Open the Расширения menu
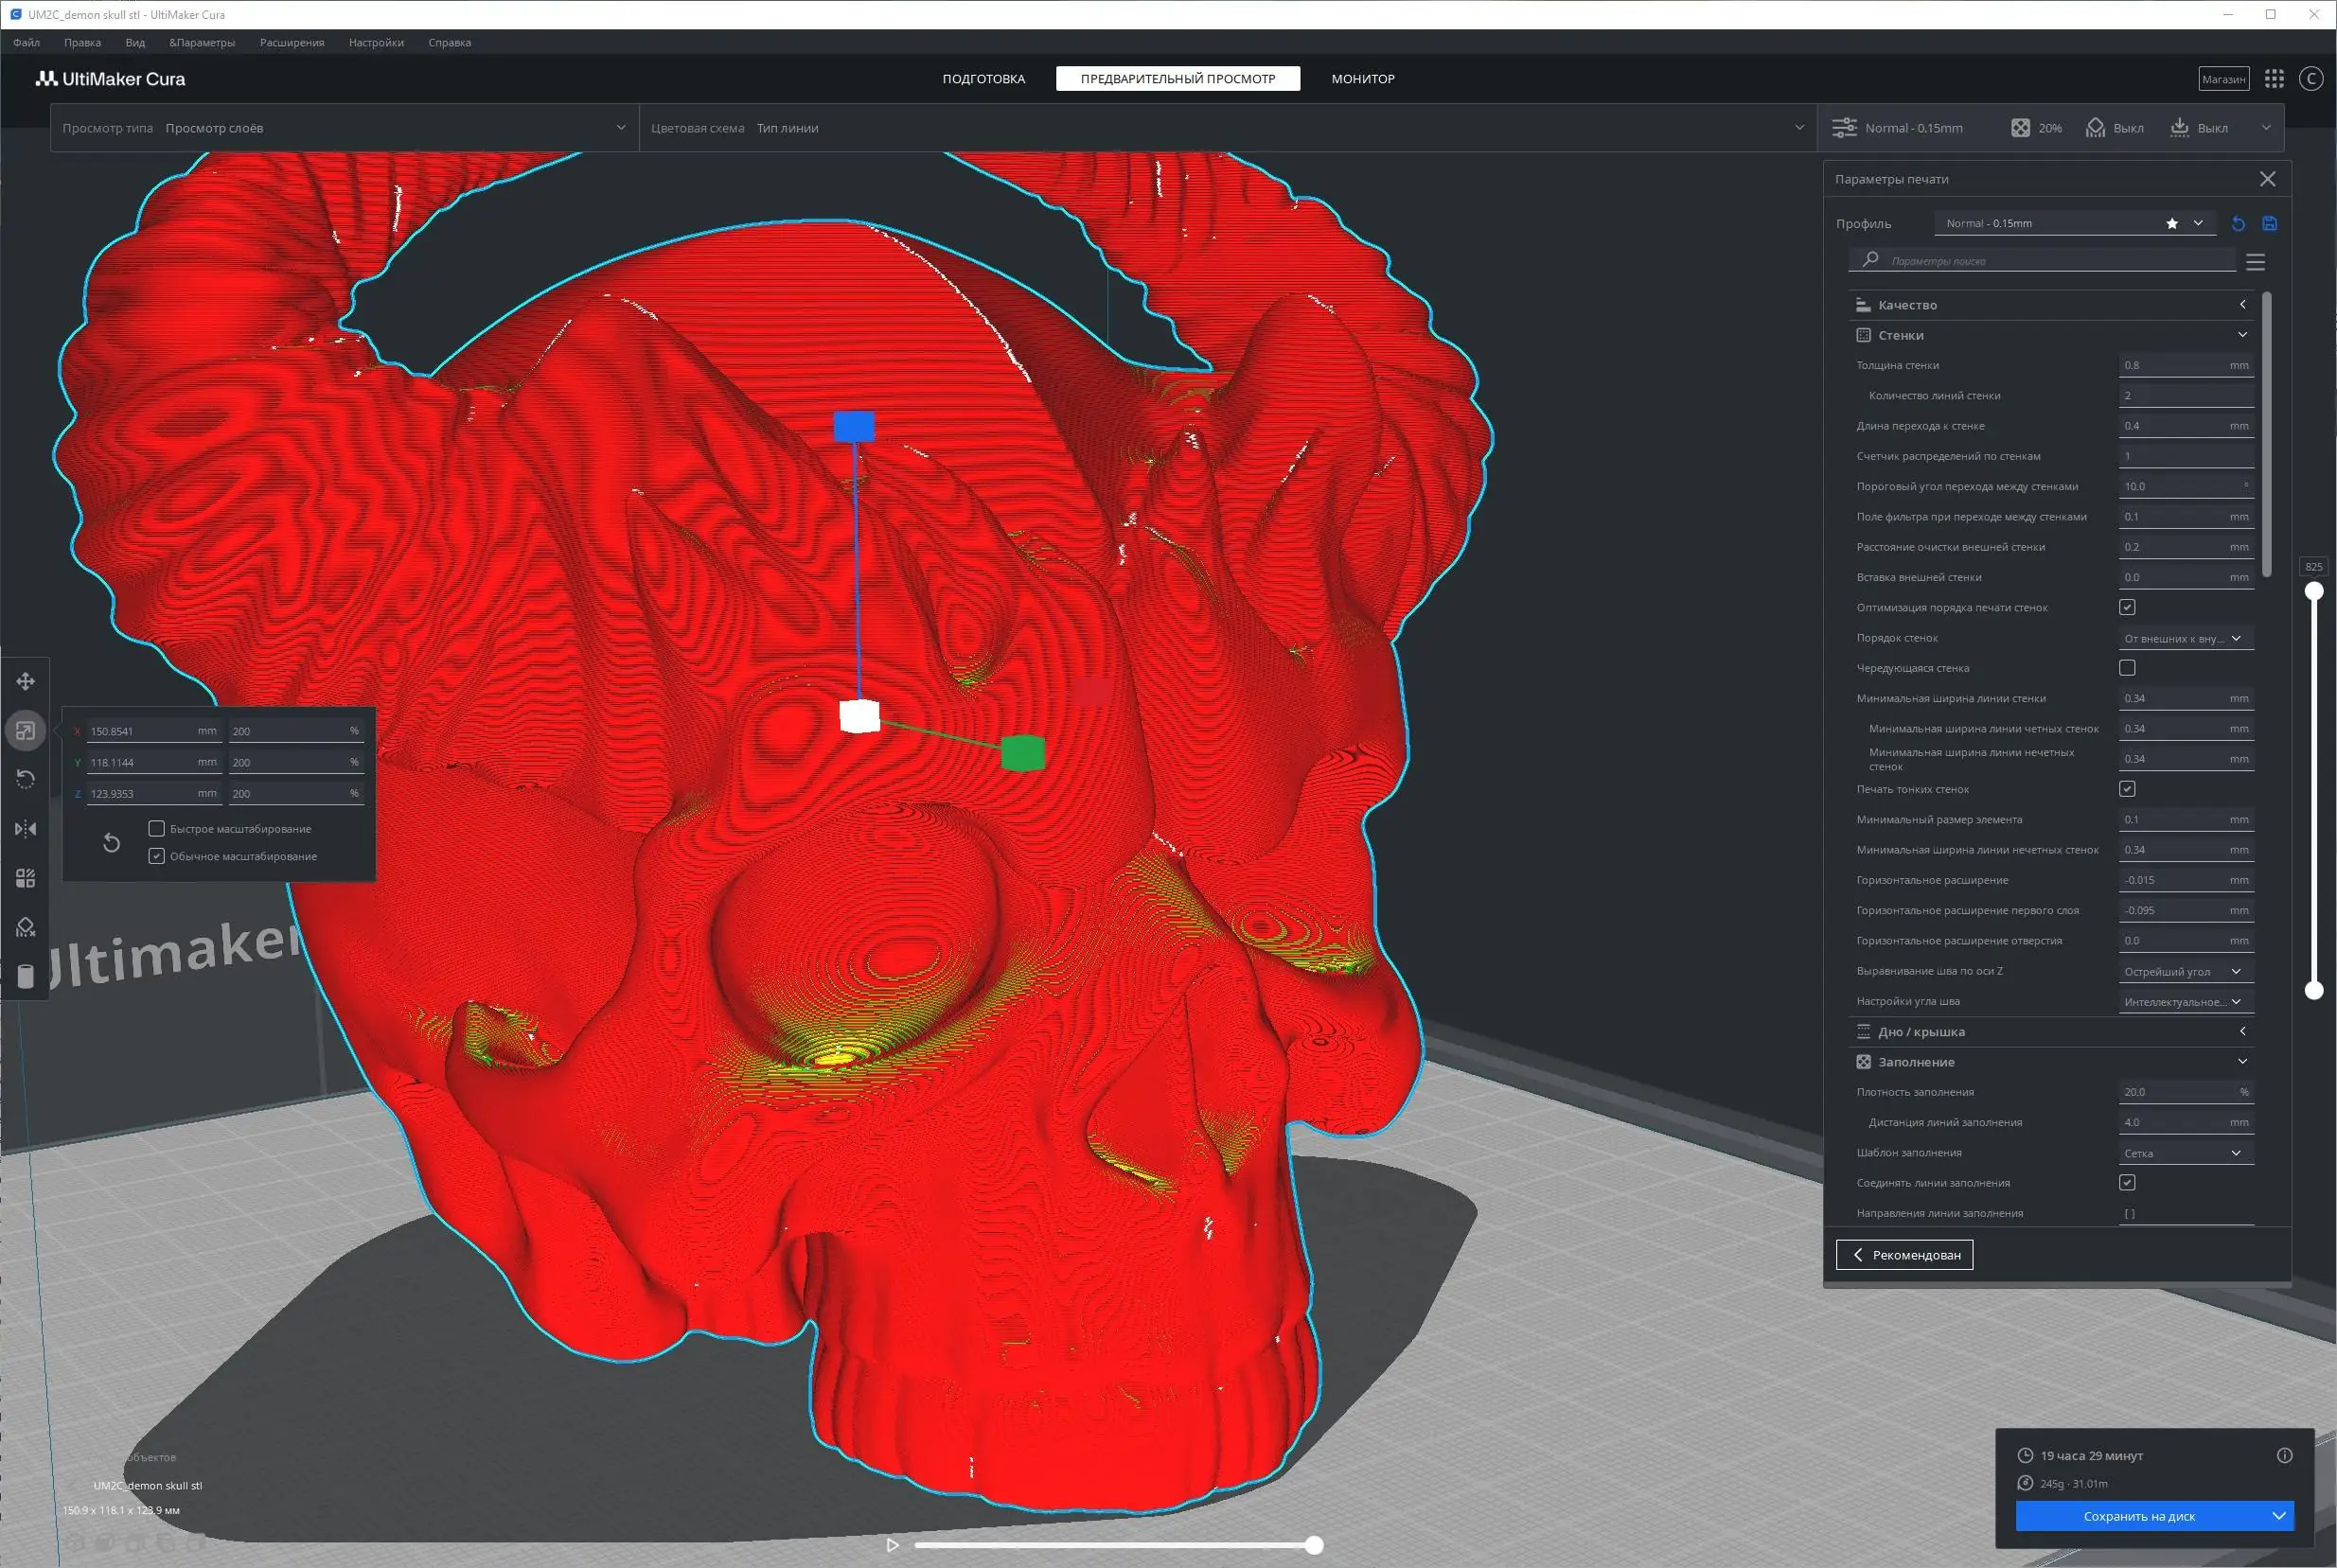This screenshot has height=1568, width=2337. [x=292, y=43]
